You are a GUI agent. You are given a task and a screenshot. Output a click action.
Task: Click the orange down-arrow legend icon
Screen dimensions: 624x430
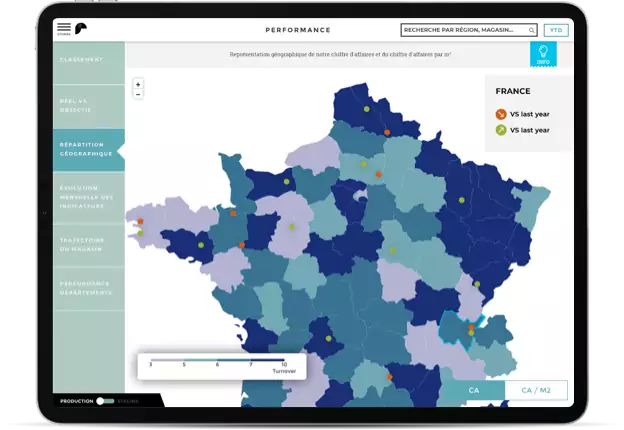[x=501, y=115]
